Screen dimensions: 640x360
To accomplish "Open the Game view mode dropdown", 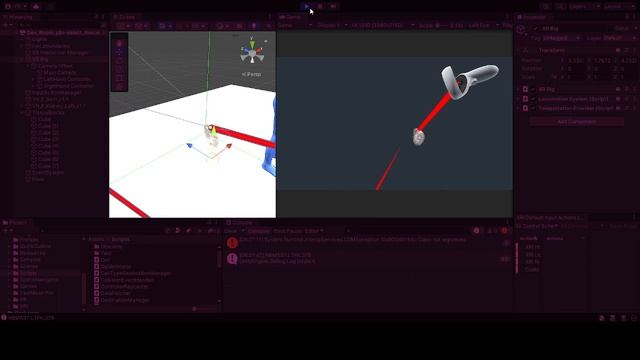I will [x=295, y=25].
